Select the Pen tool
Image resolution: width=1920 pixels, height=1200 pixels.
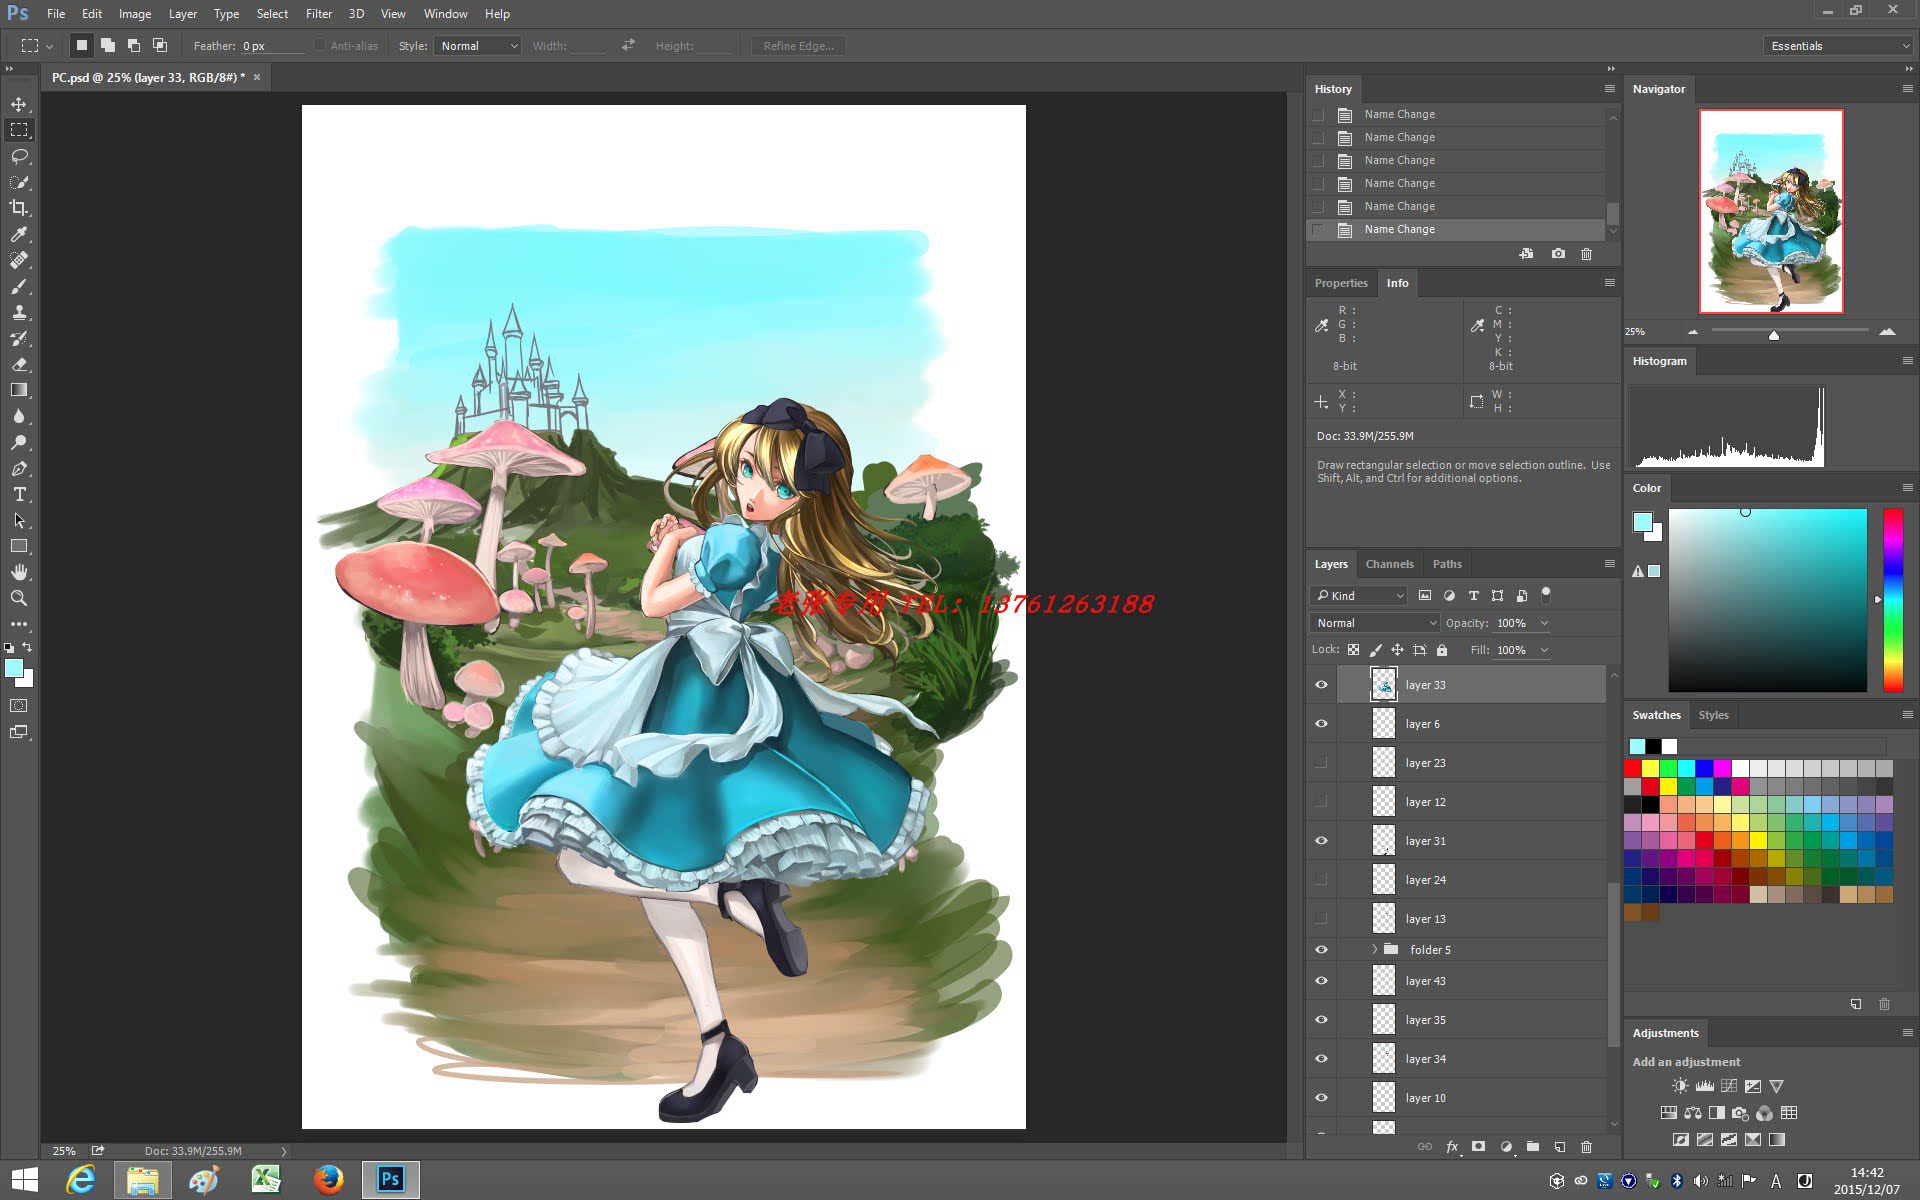[x=19, y=468]
